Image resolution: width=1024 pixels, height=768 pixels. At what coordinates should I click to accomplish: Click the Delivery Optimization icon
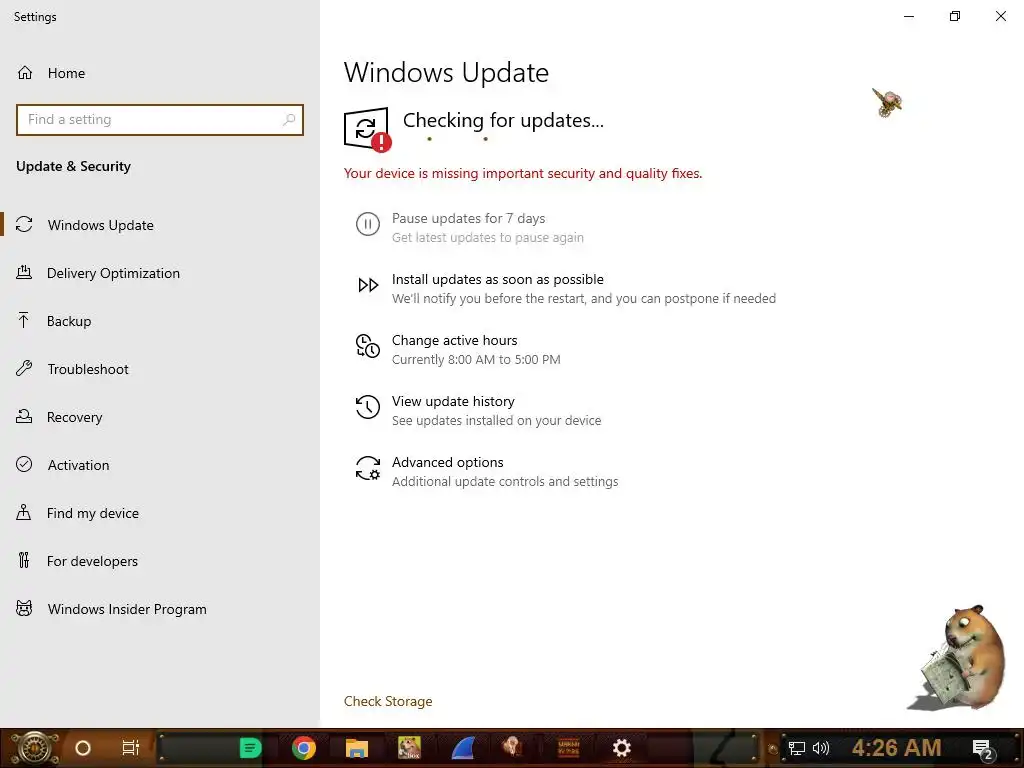24,272
